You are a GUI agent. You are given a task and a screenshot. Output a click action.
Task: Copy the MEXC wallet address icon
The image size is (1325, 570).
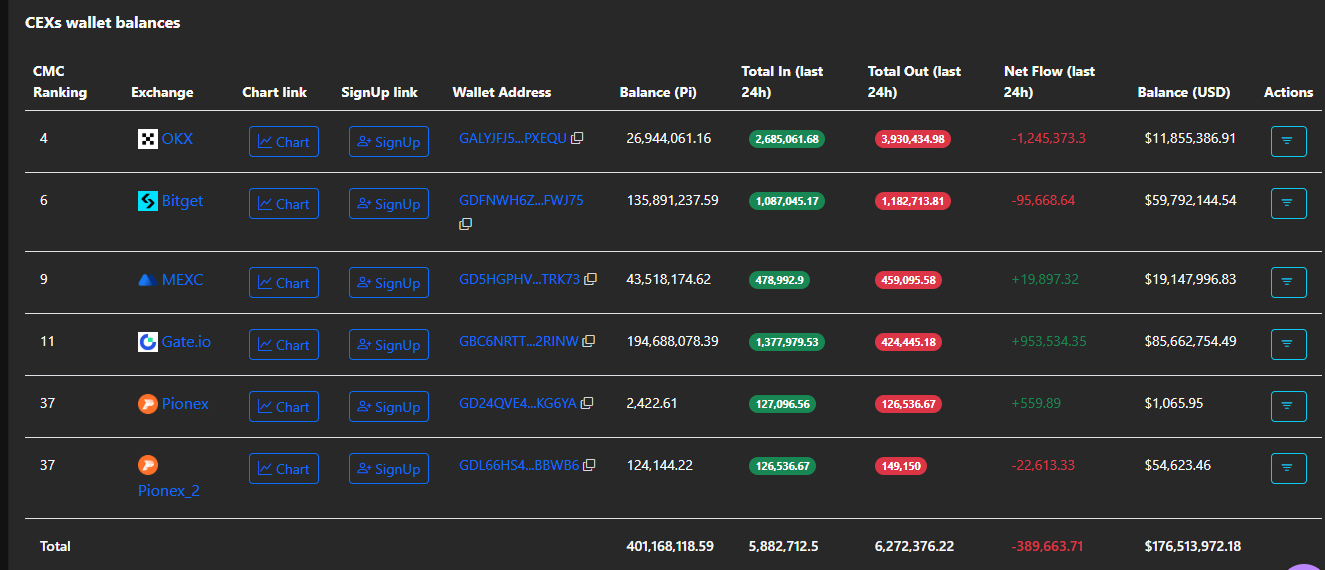590,279
